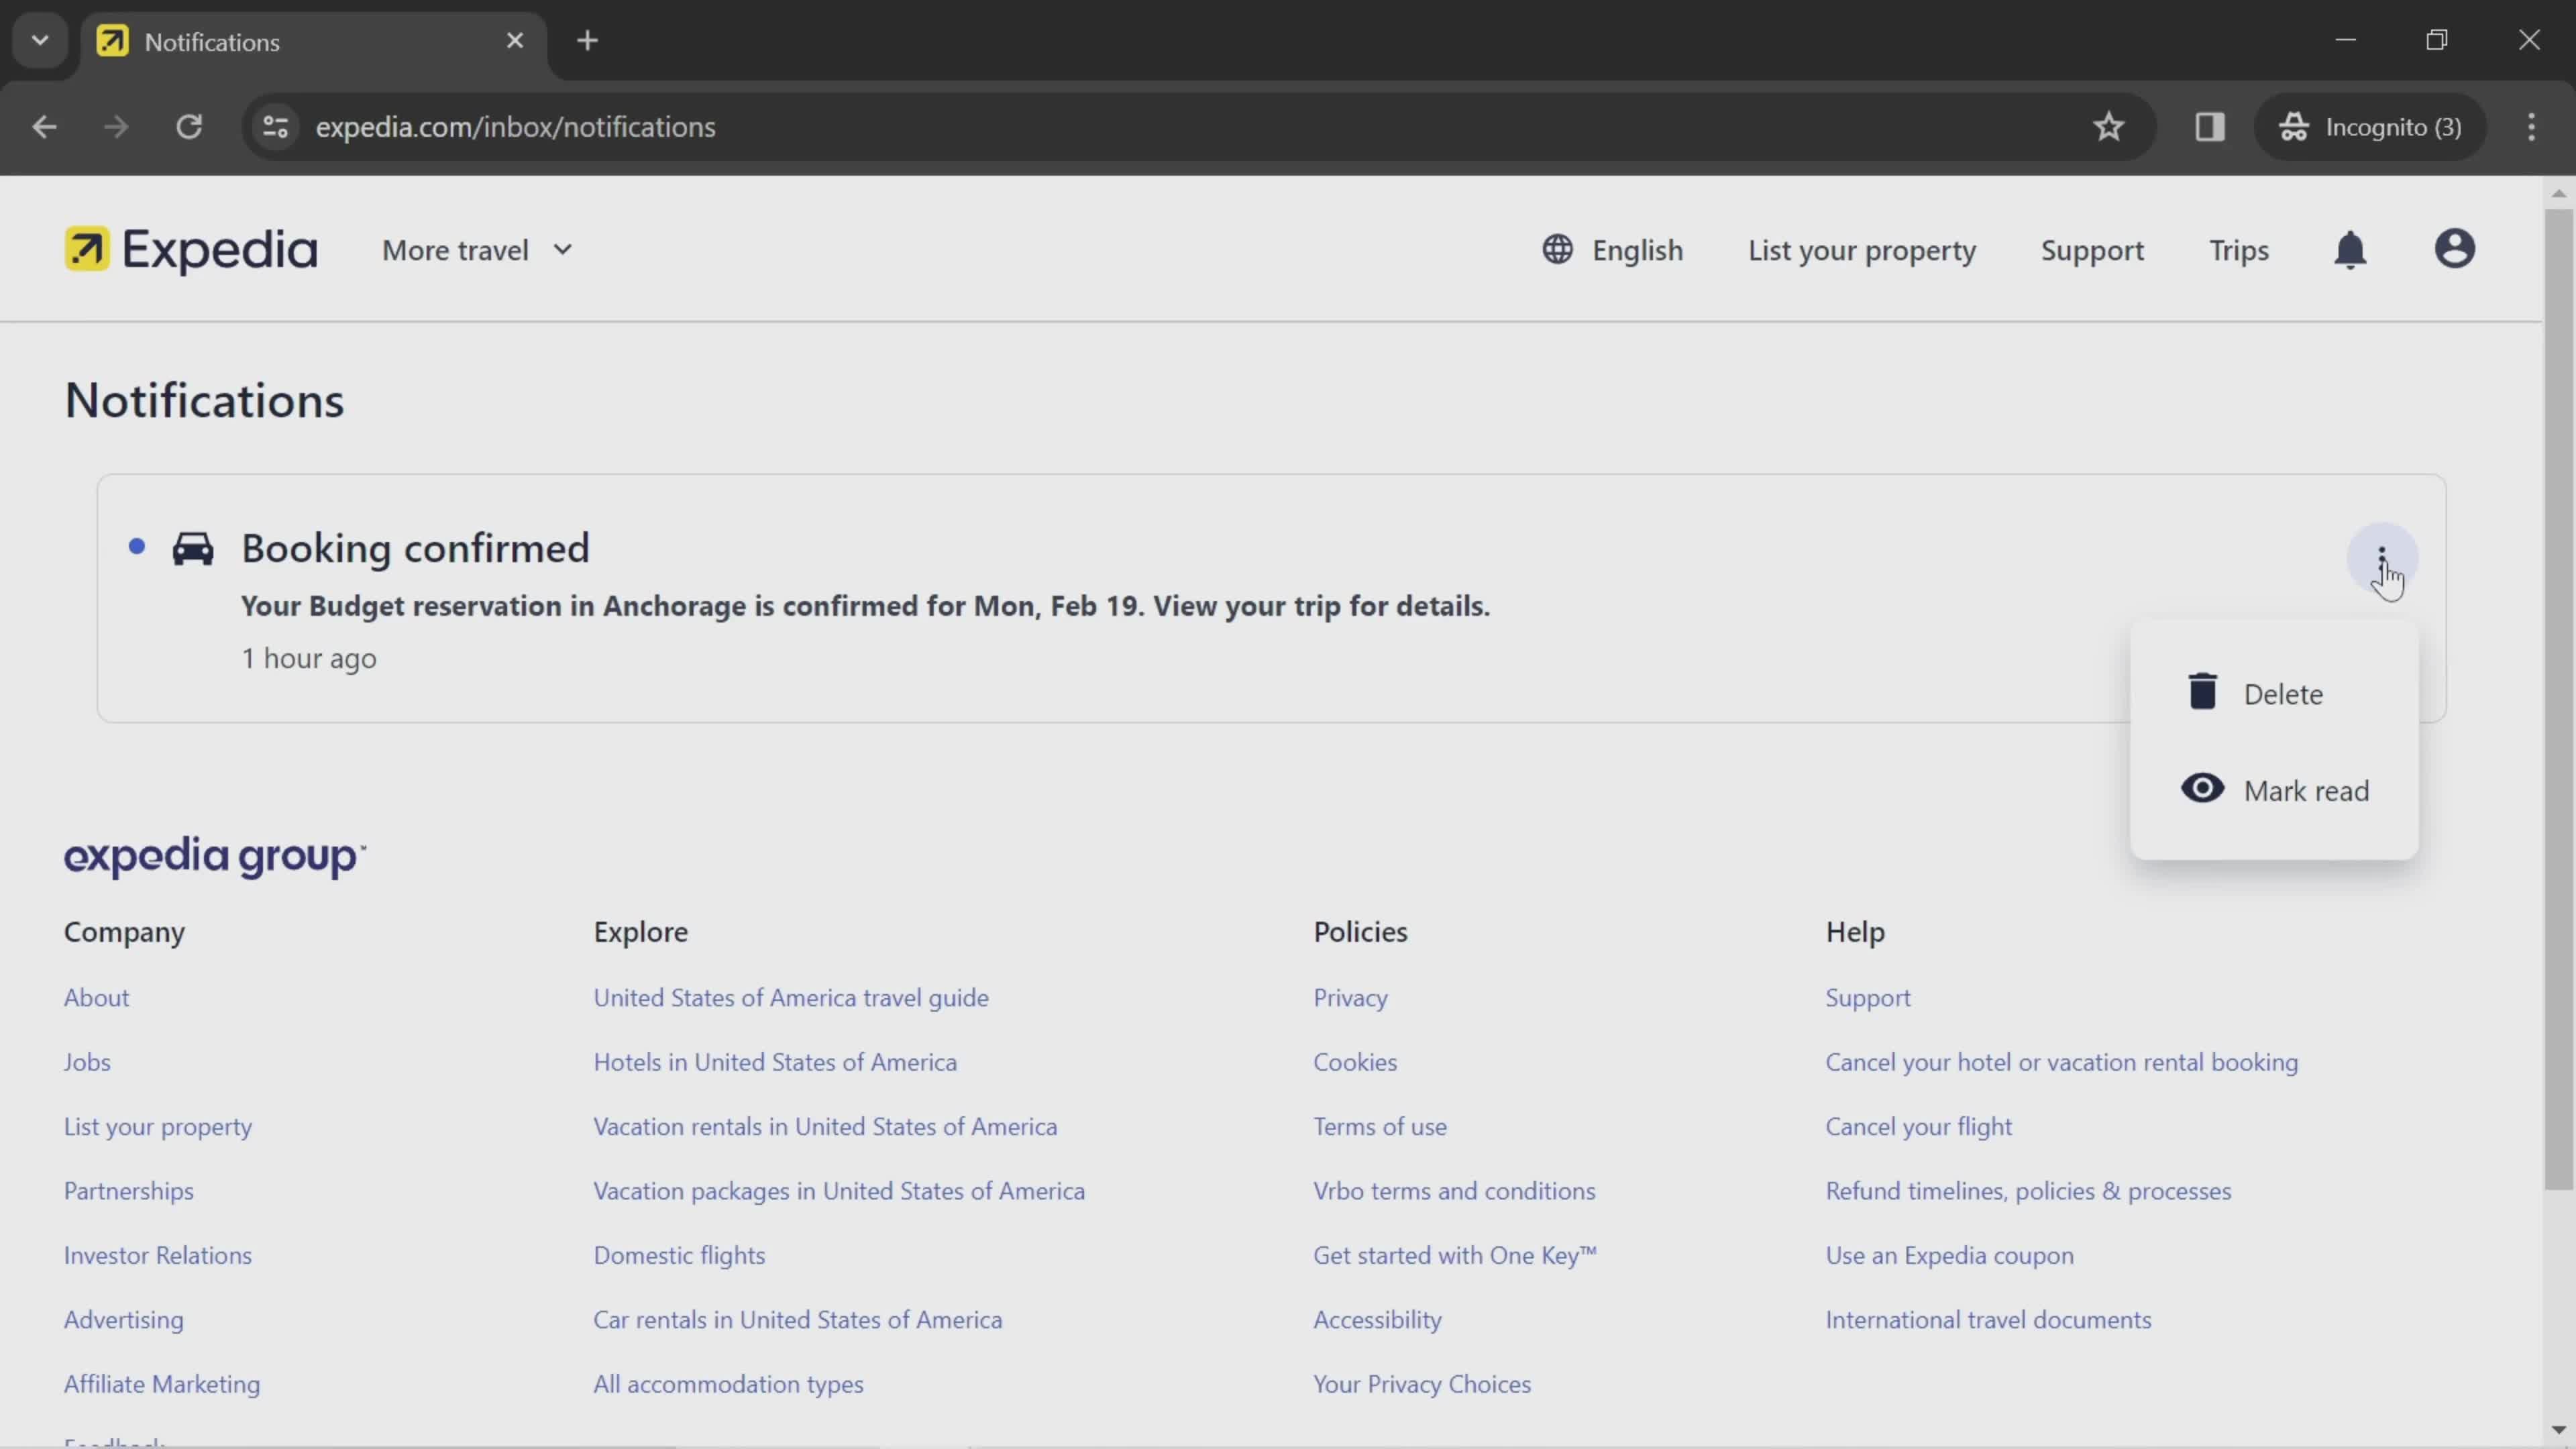Click the bookmark/favorite star icon
The image size is (2576, 1449).
2109,125
